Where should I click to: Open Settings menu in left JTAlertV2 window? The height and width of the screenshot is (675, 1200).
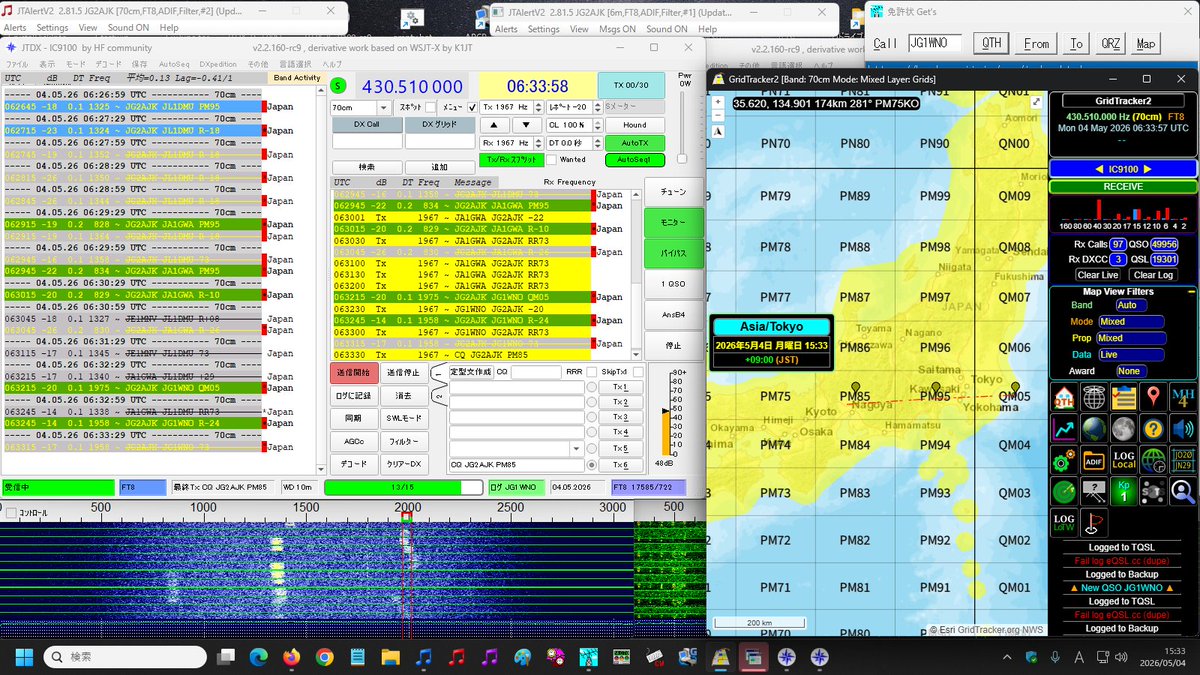coord(53,28)
